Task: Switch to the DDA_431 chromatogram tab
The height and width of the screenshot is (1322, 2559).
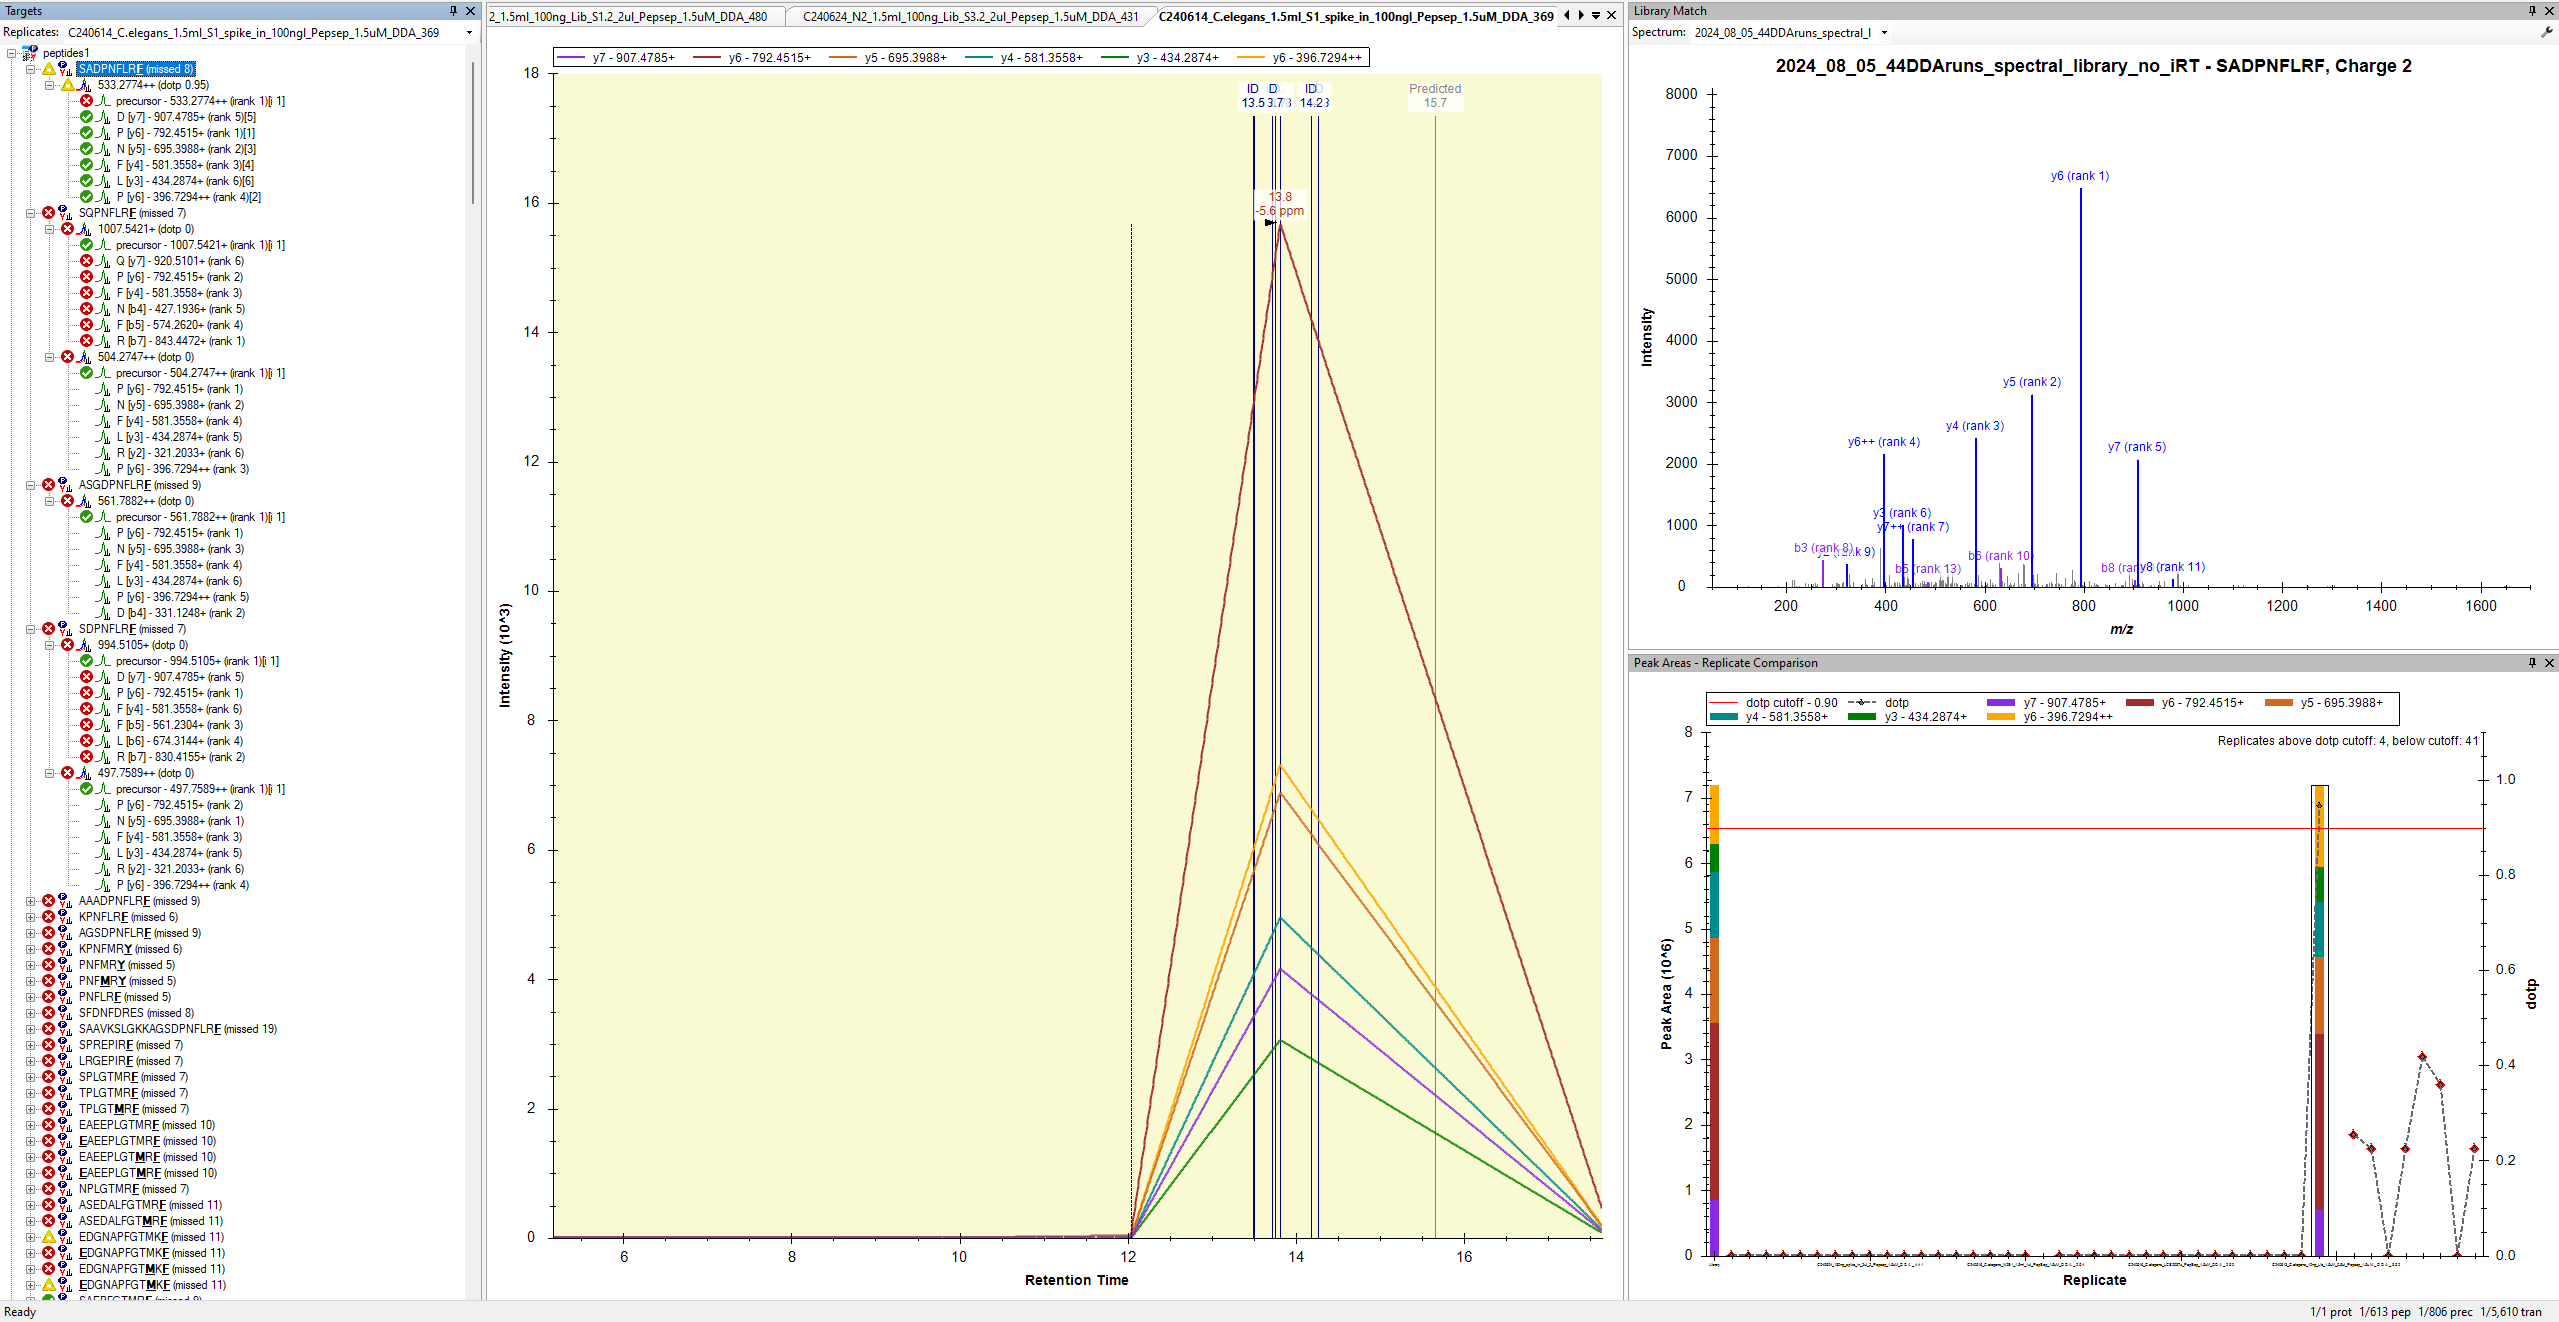Action: (968, 16)
